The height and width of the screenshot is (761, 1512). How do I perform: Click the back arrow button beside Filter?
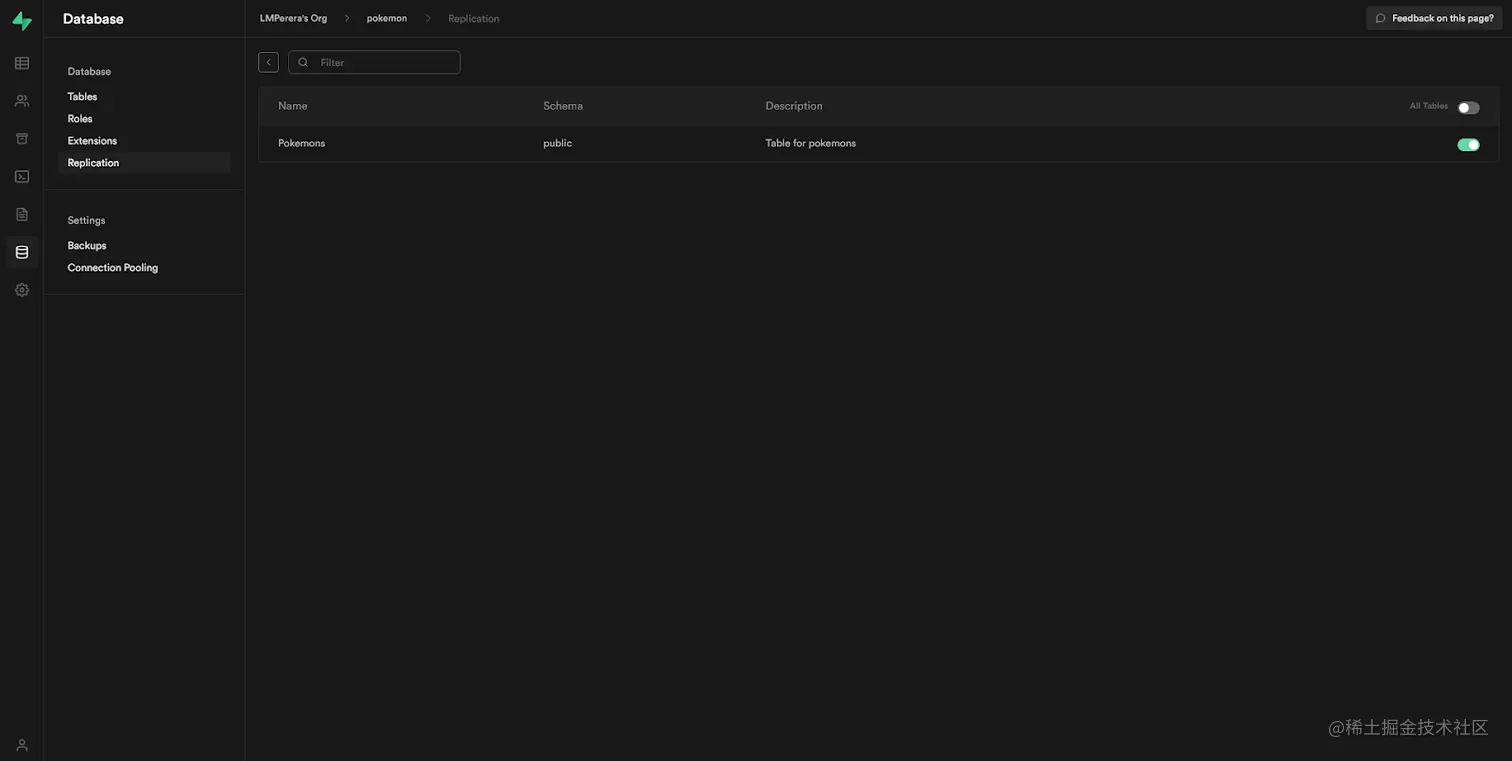pyautogui.click(x=268, y=62)
